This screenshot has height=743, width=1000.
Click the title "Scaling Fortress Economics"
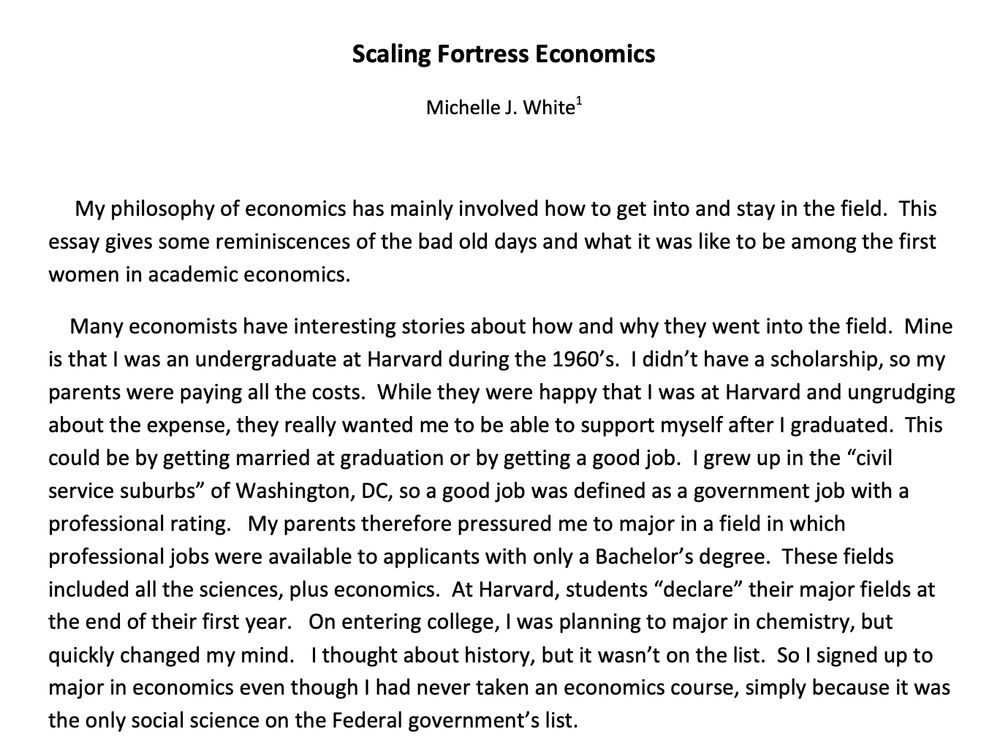pyautogui.click(x=503, y=54)
